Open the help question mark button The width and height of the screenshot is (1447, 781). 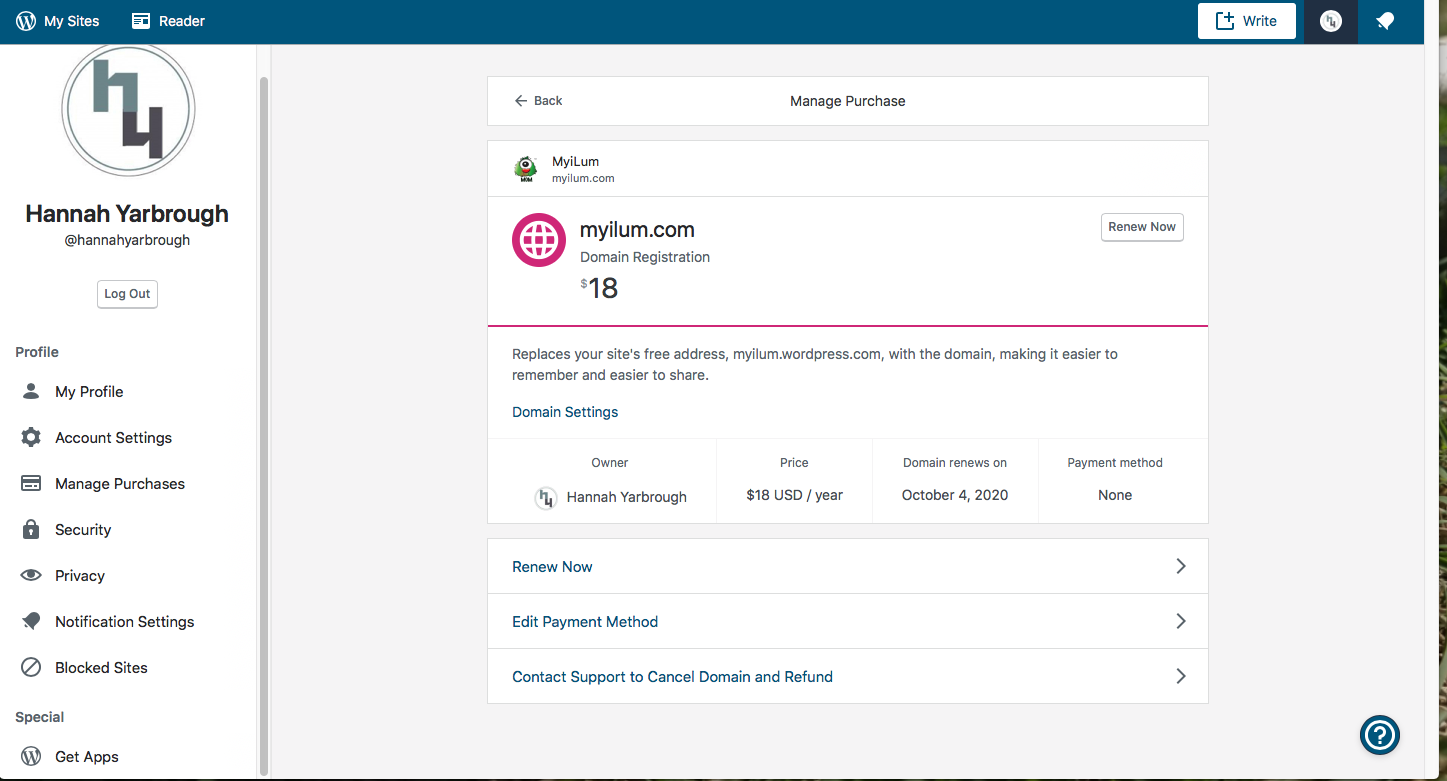coord(1380,735)
